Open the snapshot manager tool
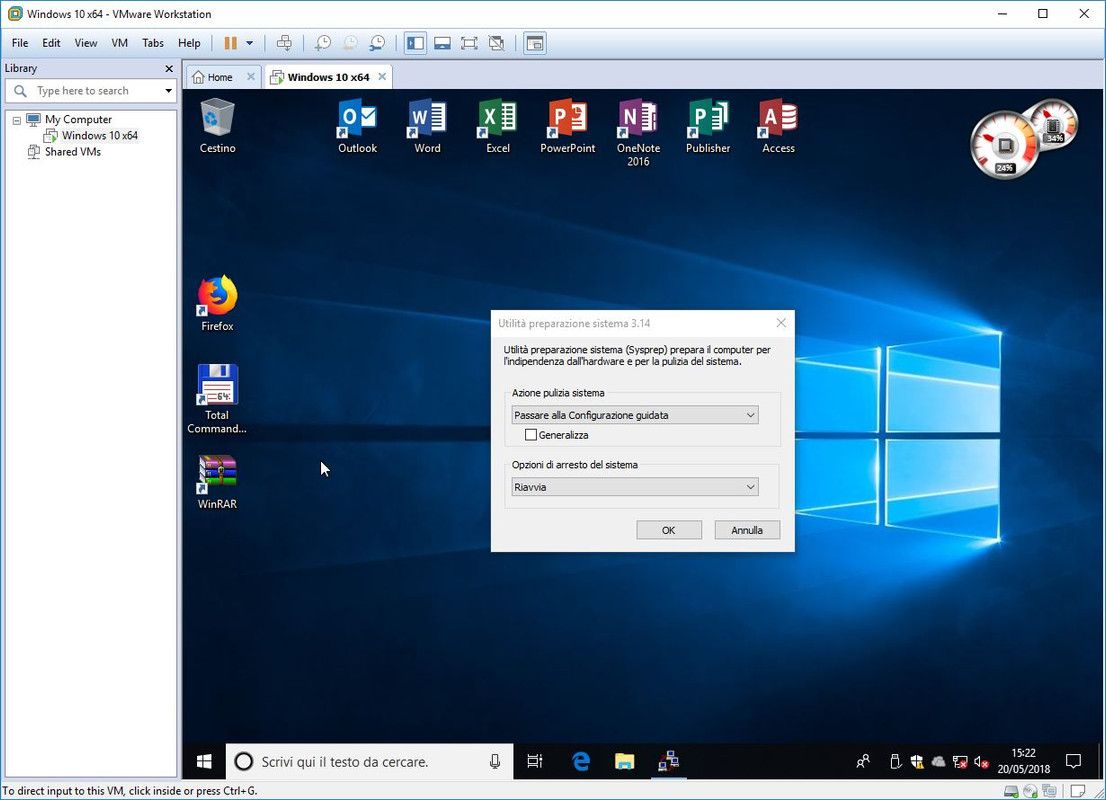Viewport: 1106px width, 800px height. coord(377,43)
